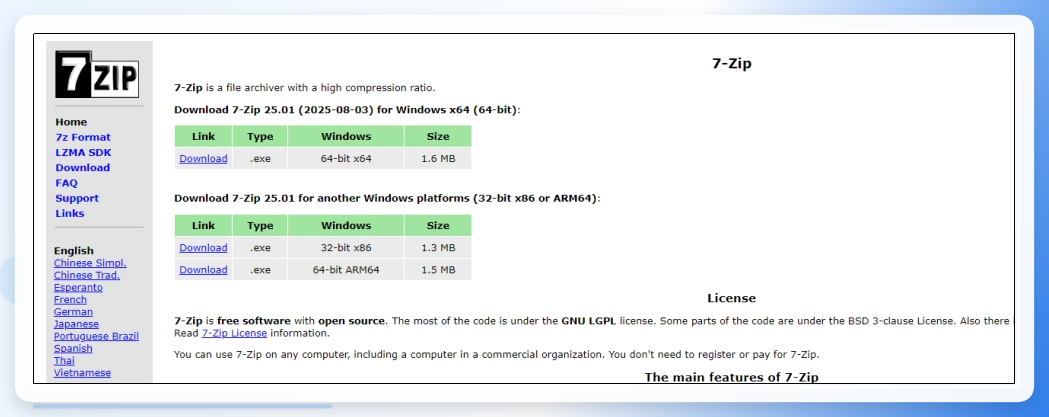Open the 7z Format page

(x=83, y=137)
